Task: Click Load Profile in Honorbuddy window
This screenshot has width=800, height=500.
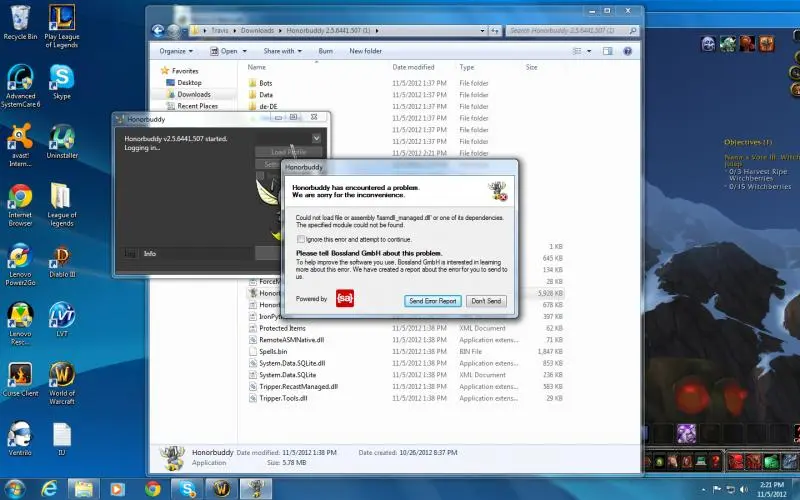Action: [x=289, y=152]
